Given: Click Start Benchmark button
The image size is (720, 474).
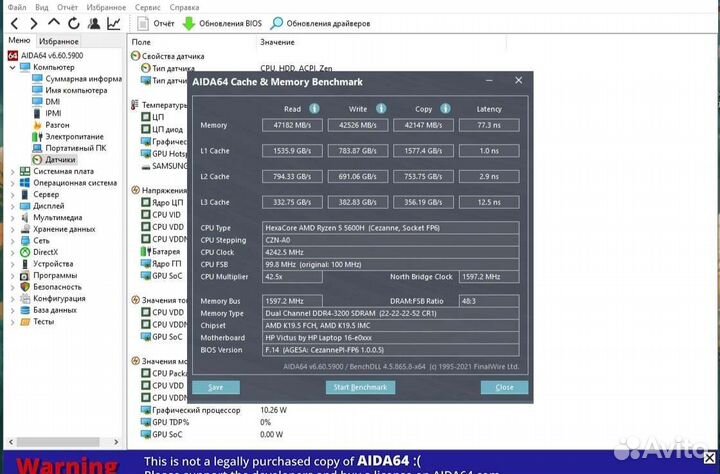Looking at the screenshot, I should 360,387.
